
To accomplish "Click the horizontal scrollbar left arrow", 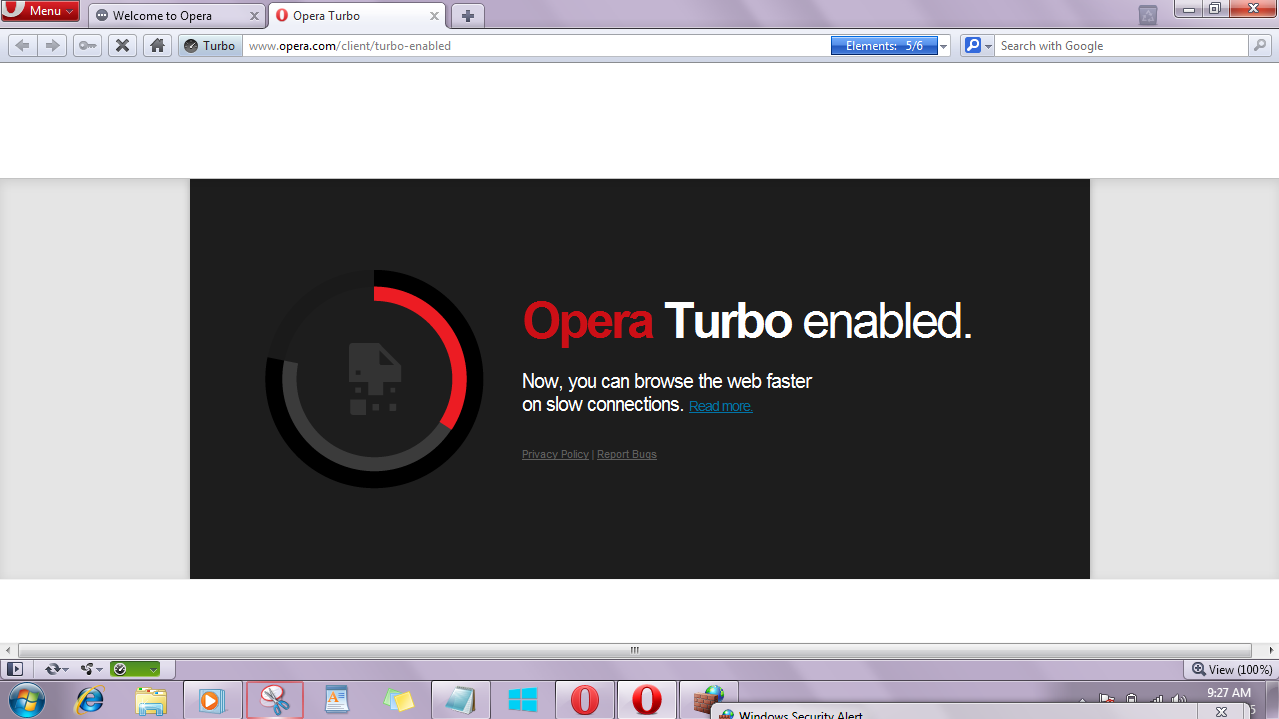I will click(9, 650).
